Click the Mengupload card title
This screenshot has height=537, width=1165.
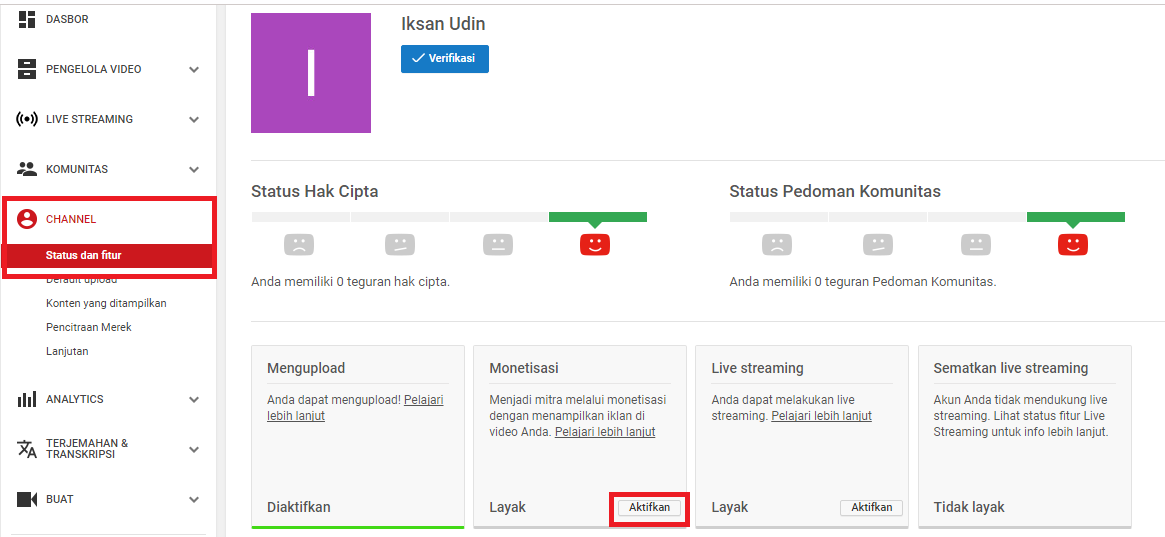tap(306, 368)
